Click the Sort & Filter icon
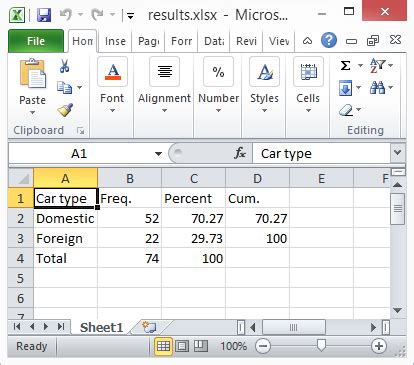414x365 pixels. tap(378, 65)
